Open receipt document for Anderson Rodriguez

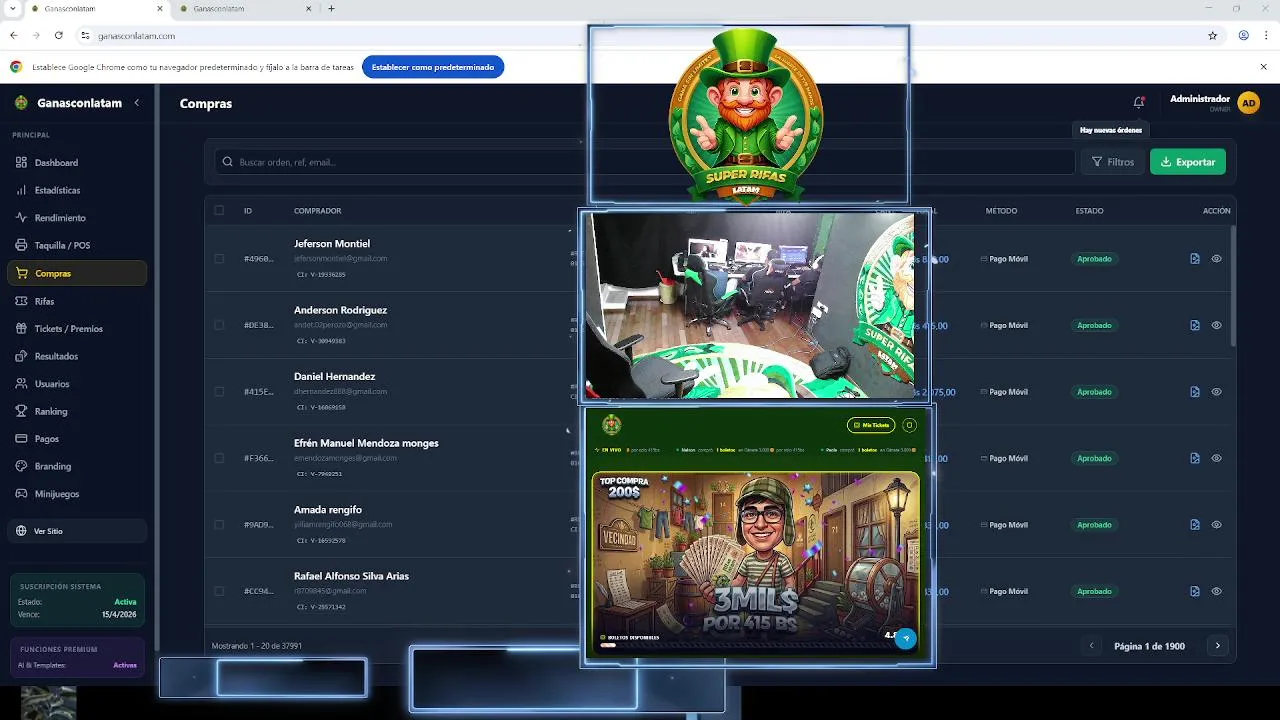1195,325
